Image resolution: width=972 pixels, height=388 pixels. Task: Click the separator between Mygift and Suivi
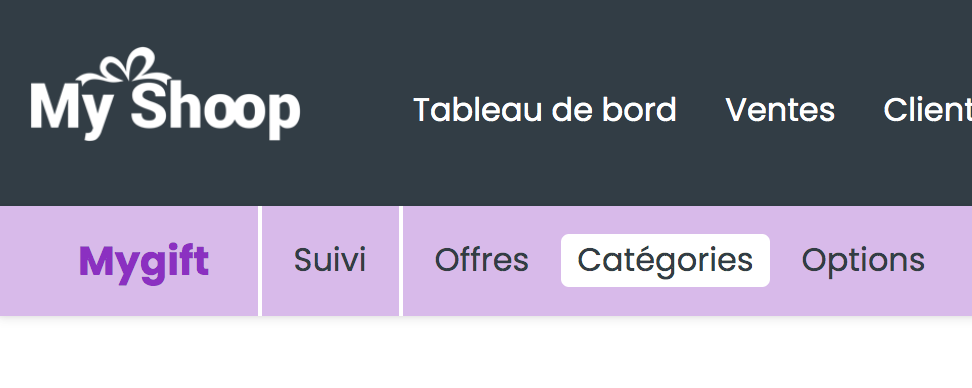260,261
